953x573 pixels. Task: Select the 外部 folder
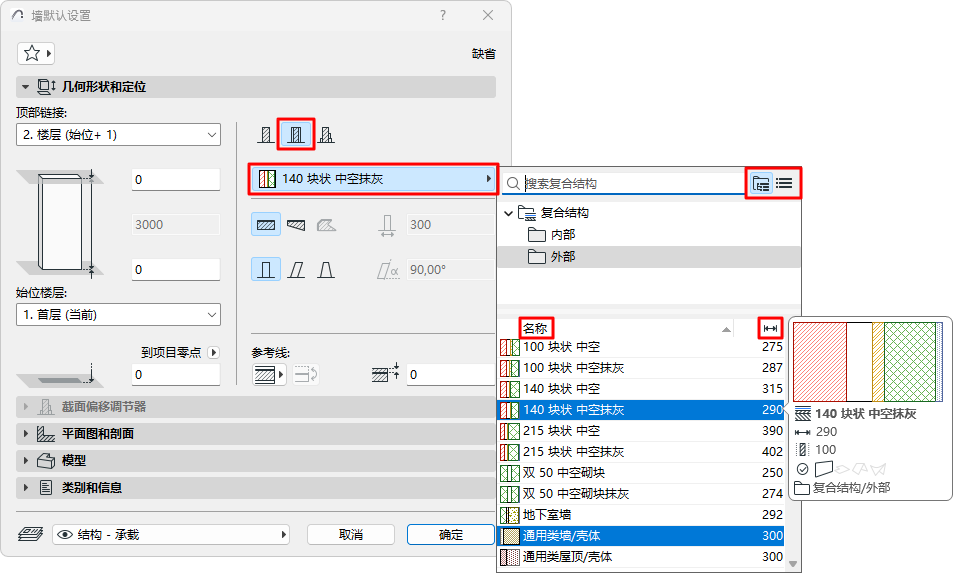click(x=649, y=257)
